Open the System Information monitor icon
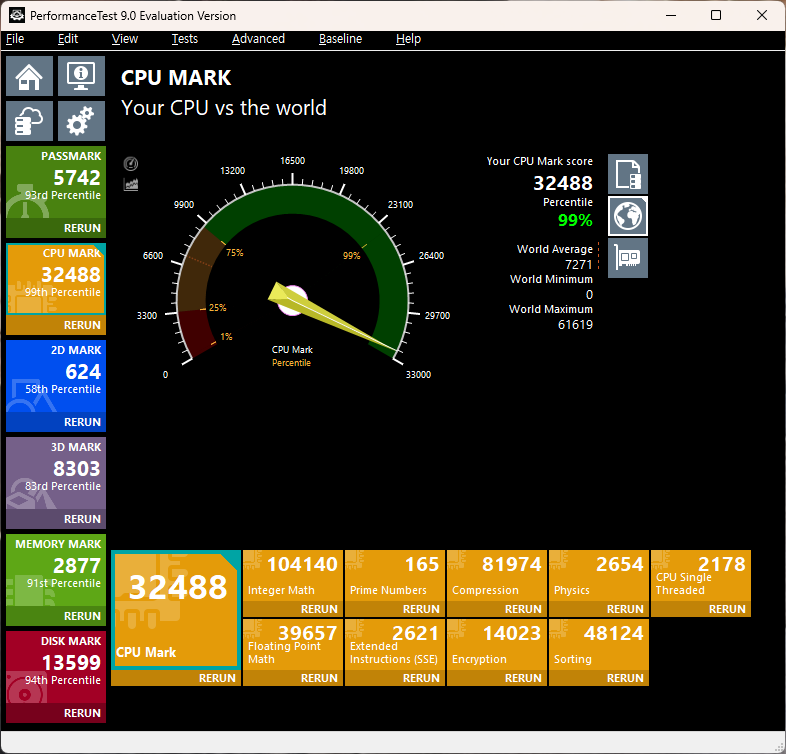Viewport: 786px width, 754px height. [x=81, y=76]
